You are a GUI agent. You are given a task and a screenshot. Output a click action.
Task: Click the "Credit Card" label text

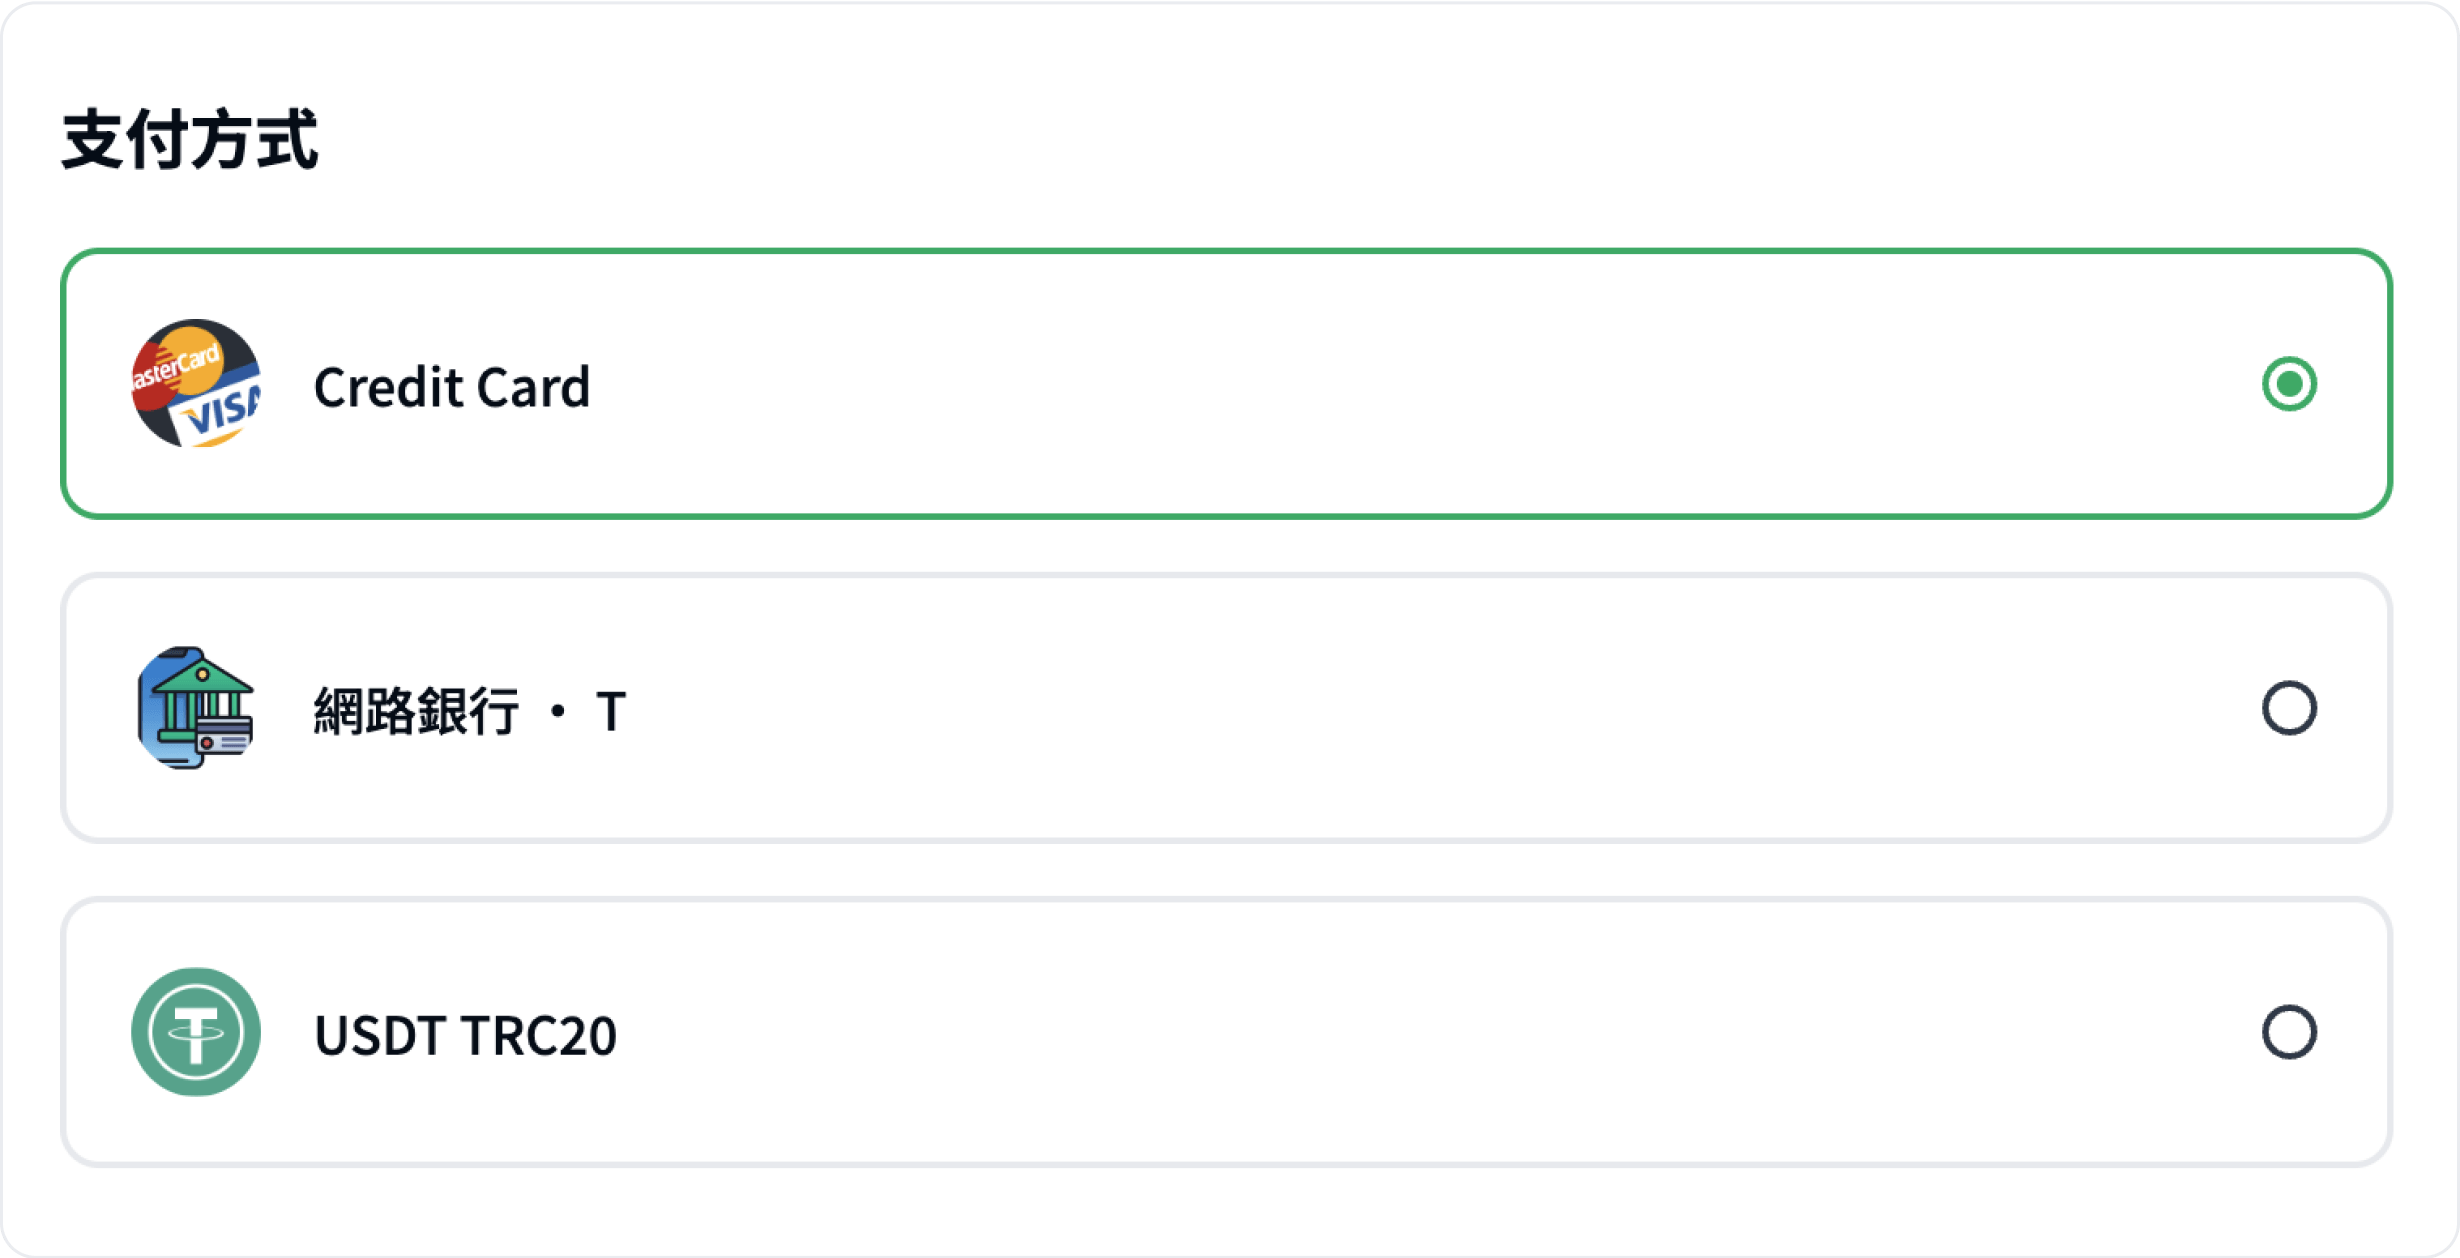(452, 388)
